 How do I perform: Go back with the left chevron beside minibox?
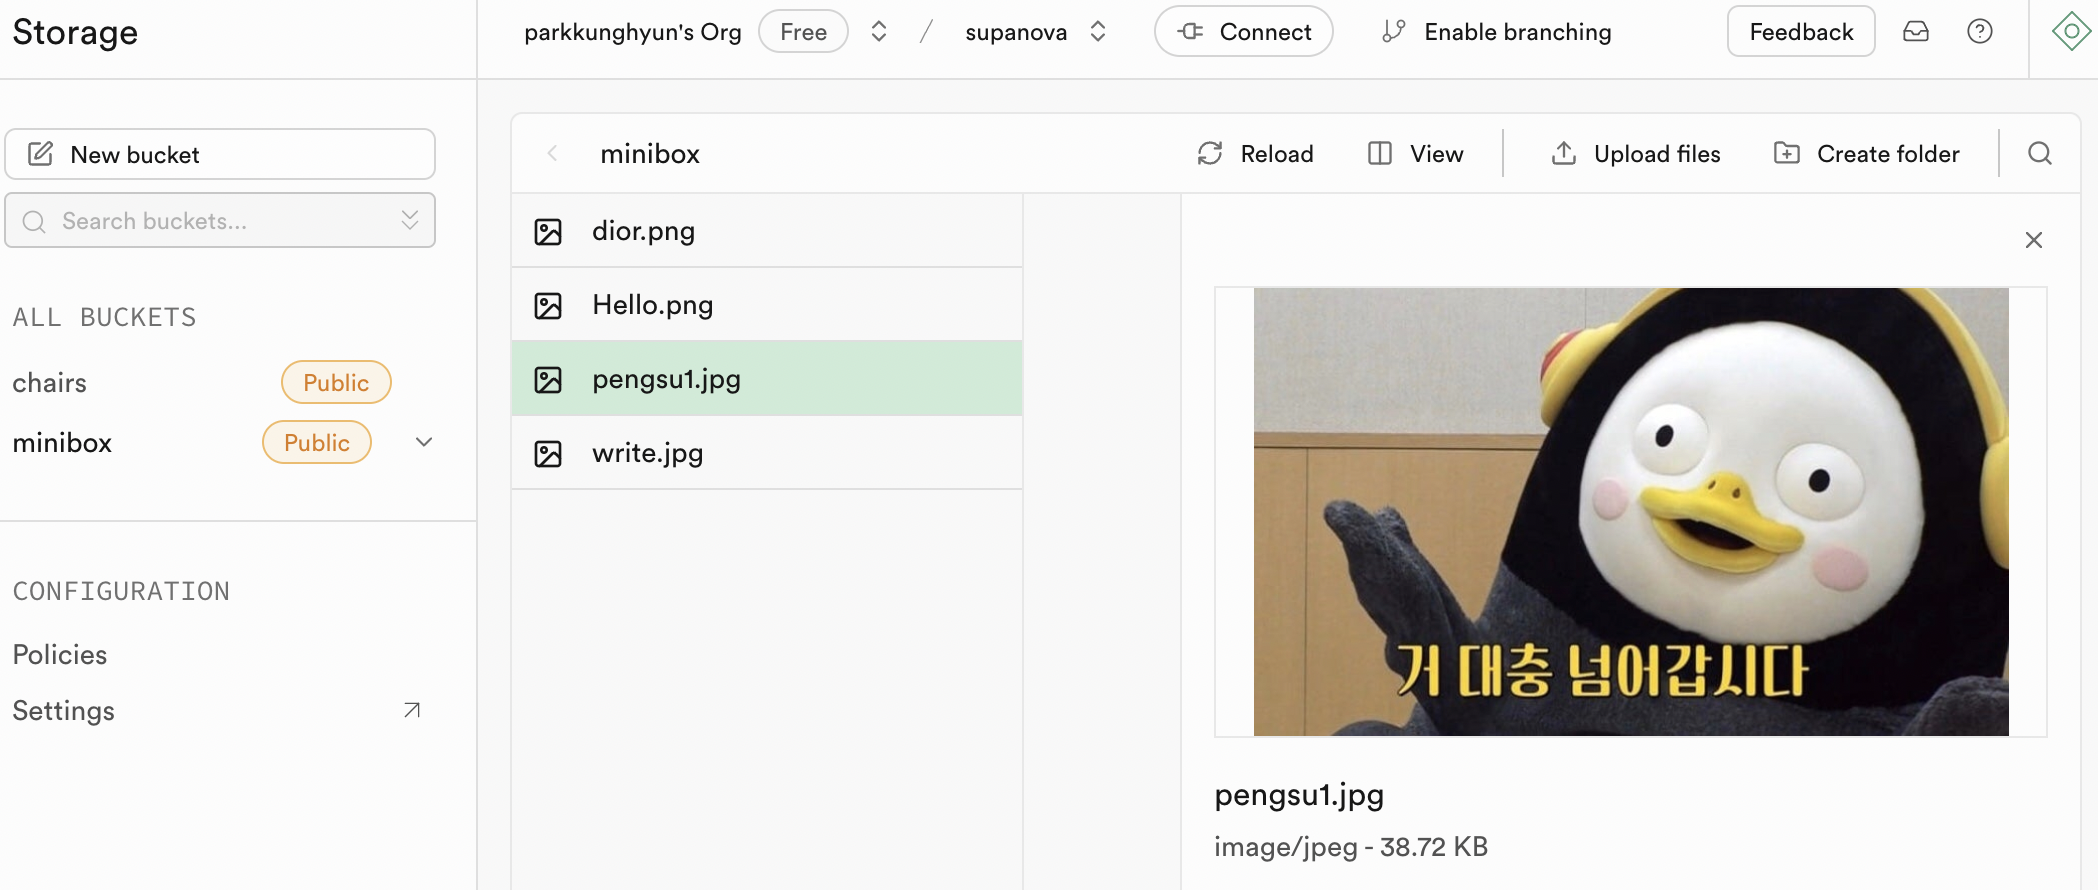(x=552, y=153)
